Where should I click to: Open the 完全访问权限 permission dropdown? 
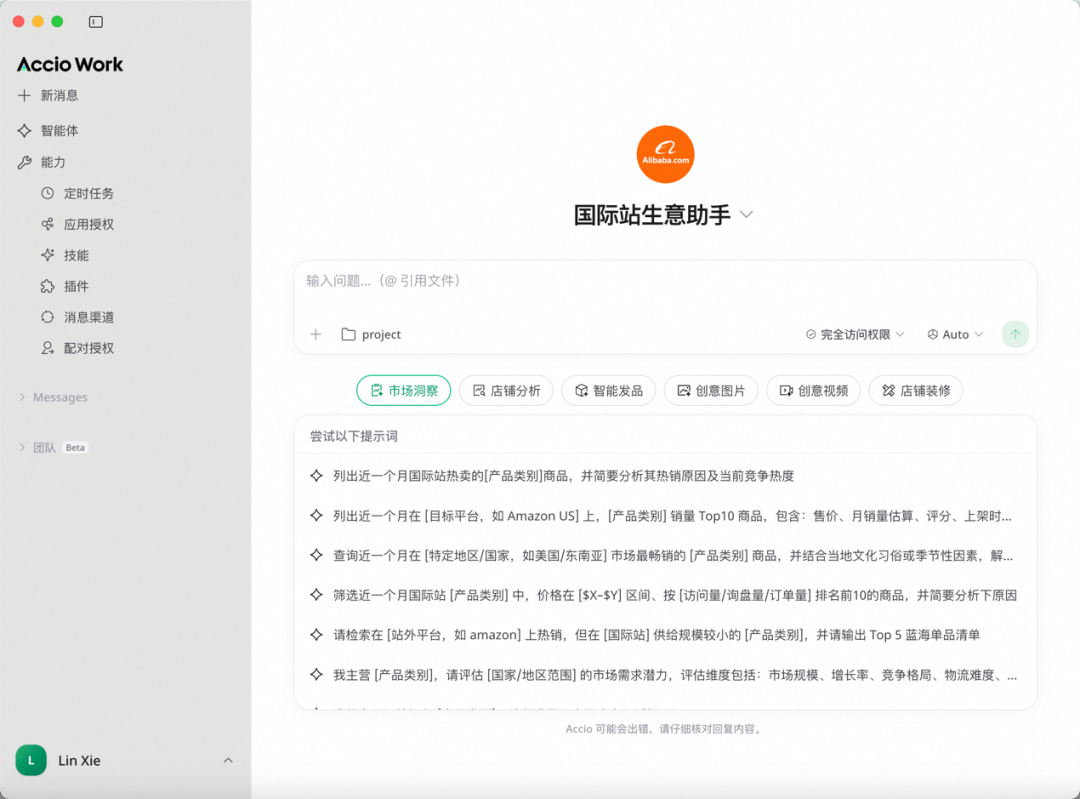[855, 334]
